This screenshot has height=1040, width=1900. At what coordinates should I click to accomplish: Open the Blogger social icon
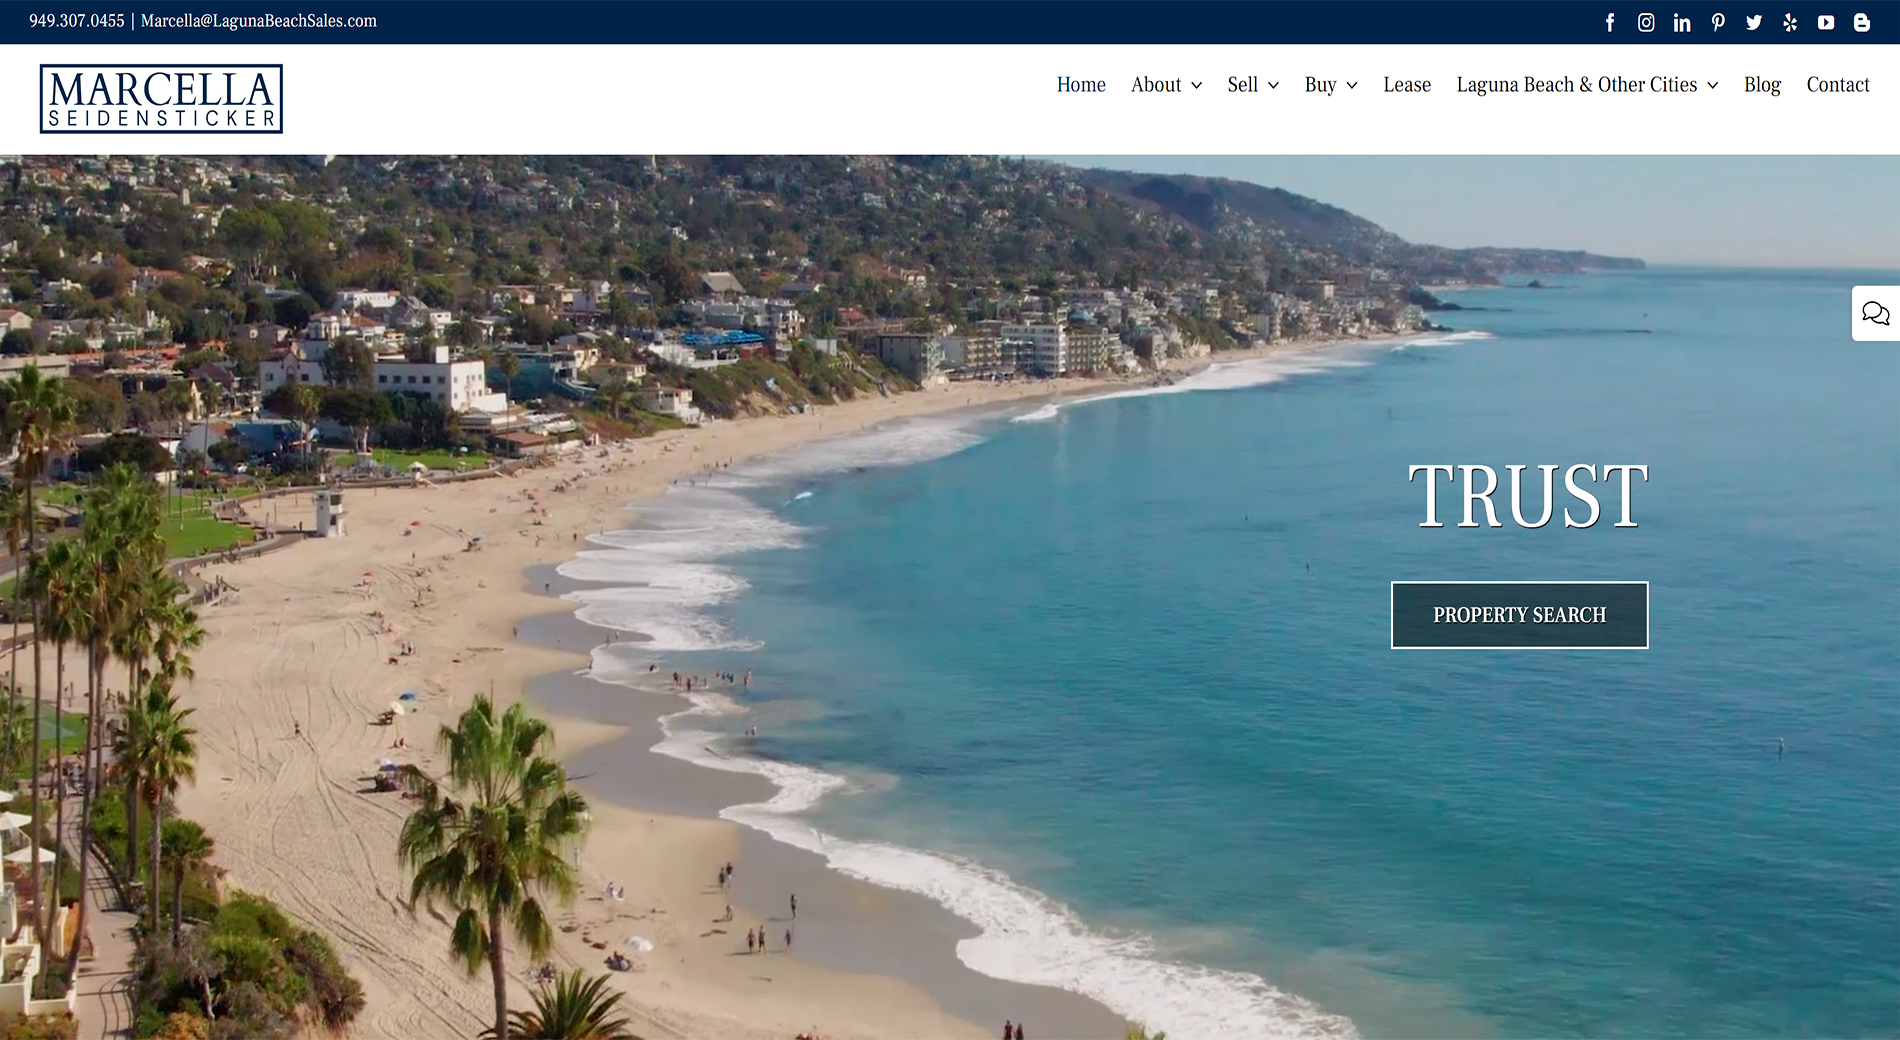click(1862, 22)
